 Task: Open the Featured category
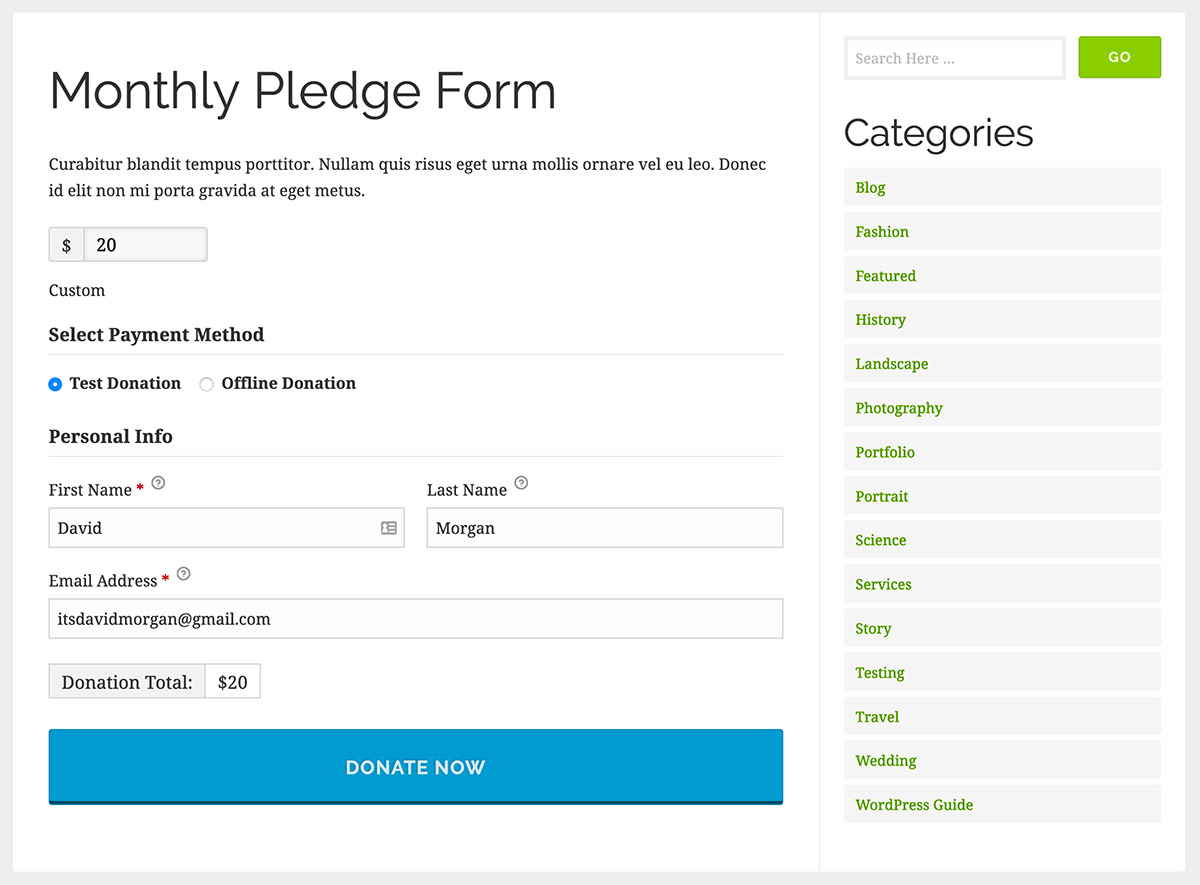[886, 276]
